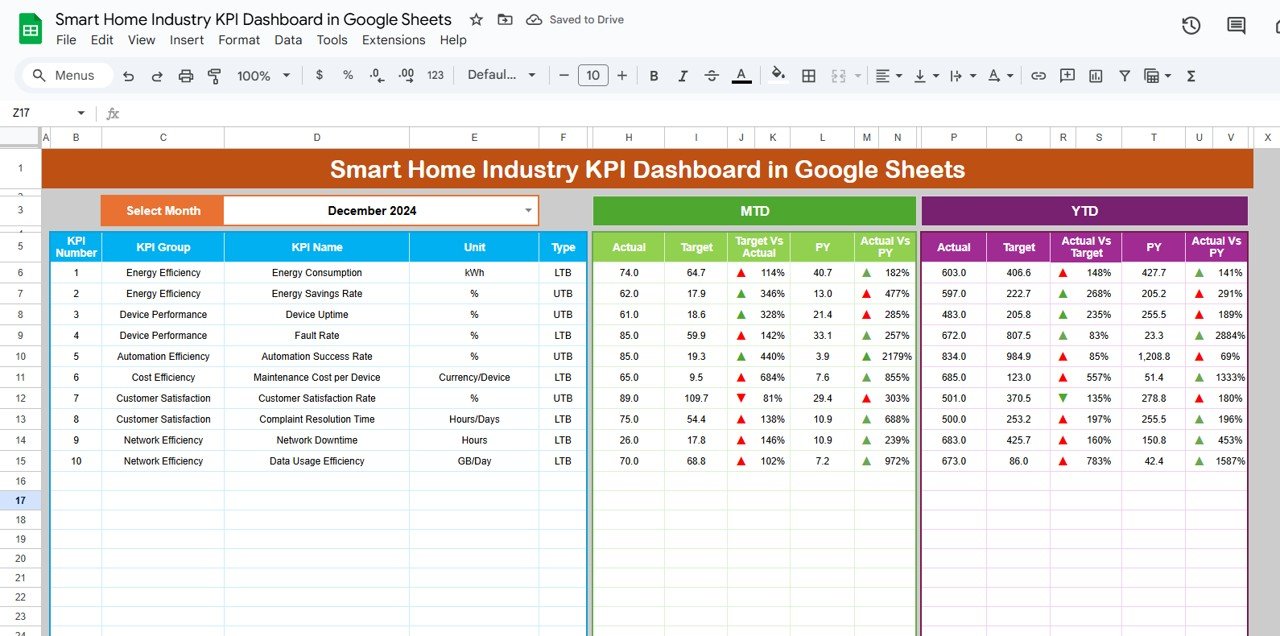Screen dimensions: 1280x636
Task: Decrease font size with minus
Action: click(564, 76)
